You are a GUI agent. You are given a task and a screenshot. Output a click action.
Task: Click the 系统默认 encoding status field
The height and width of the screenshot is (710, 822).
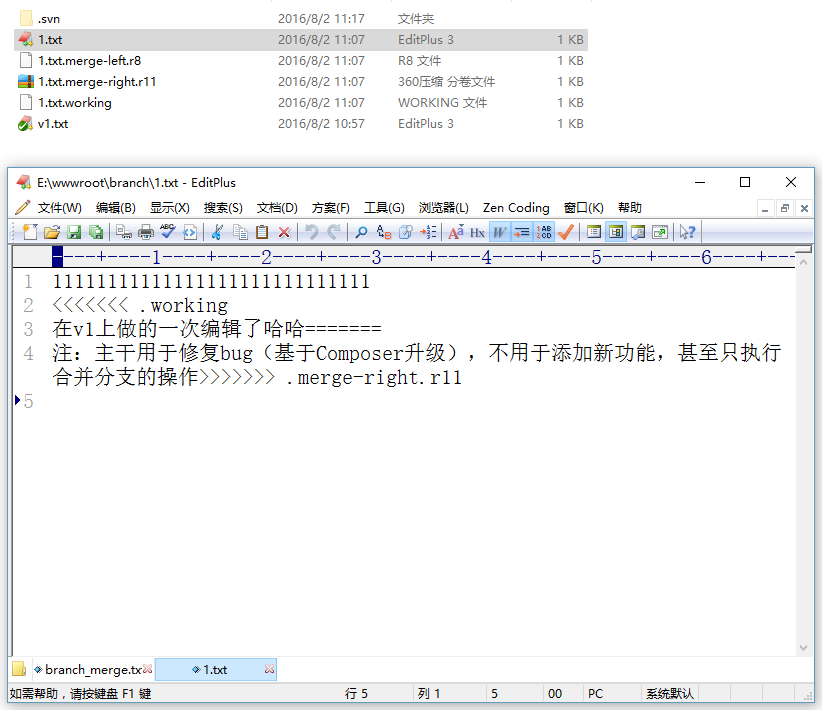[670, 694]
